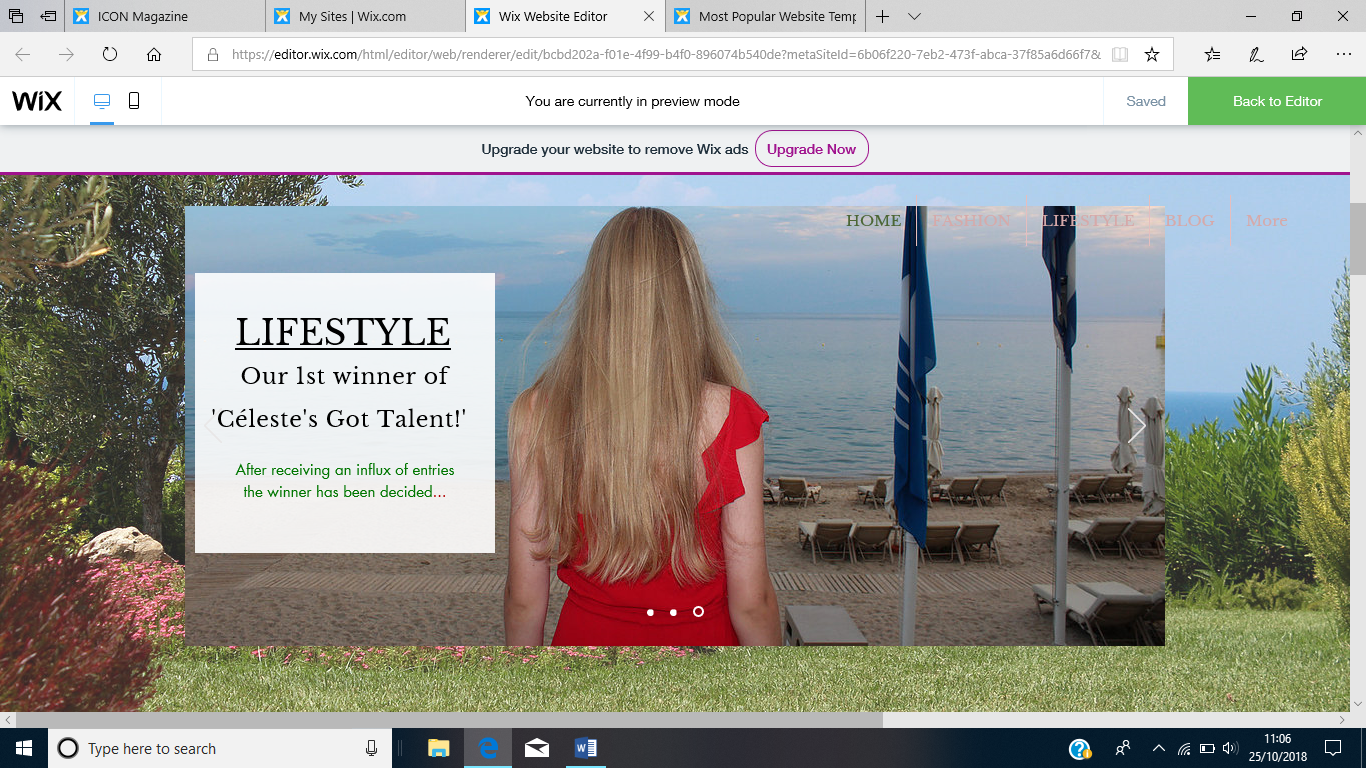Toggle reading view icon

click(x=1120, y=55)
